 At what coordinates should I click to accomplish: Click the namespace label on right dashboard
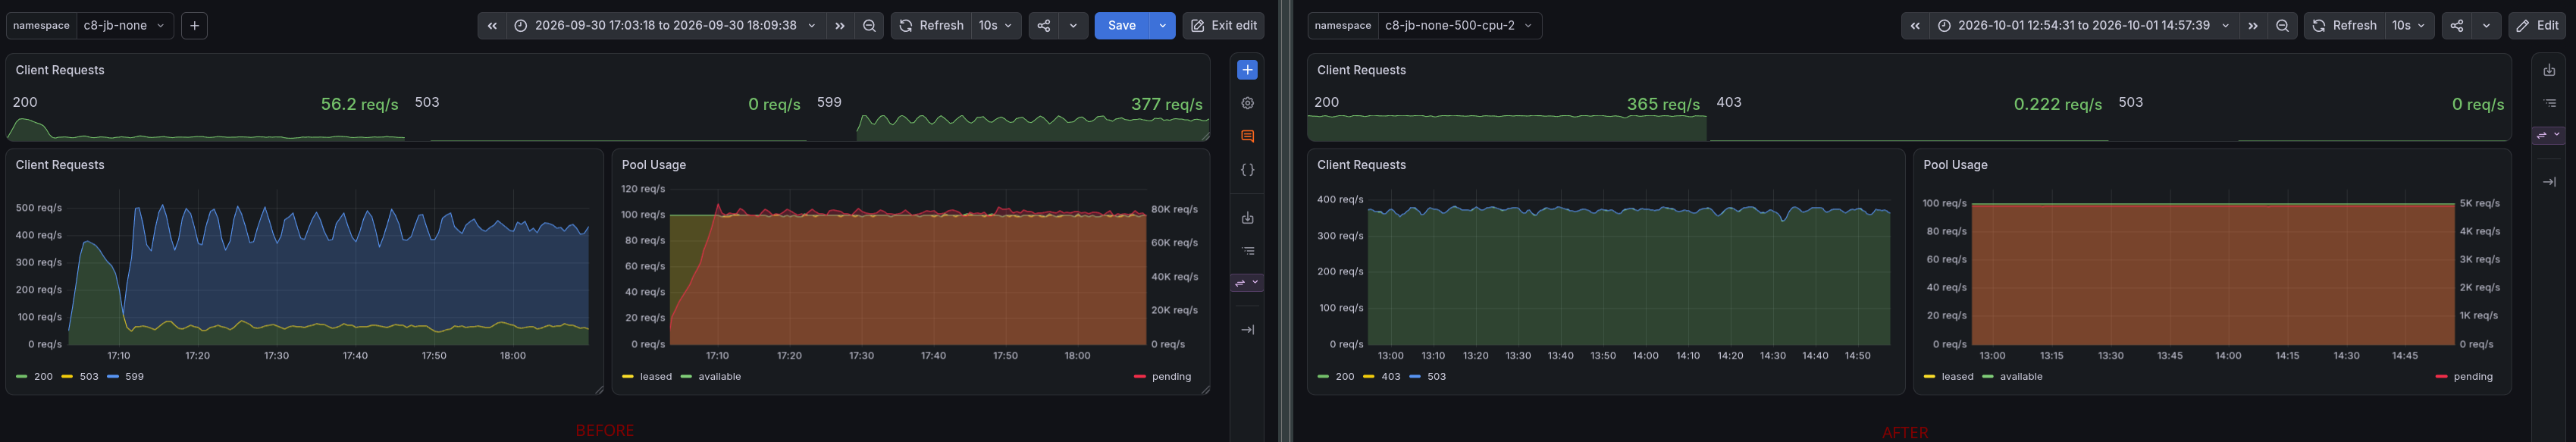1343,26
